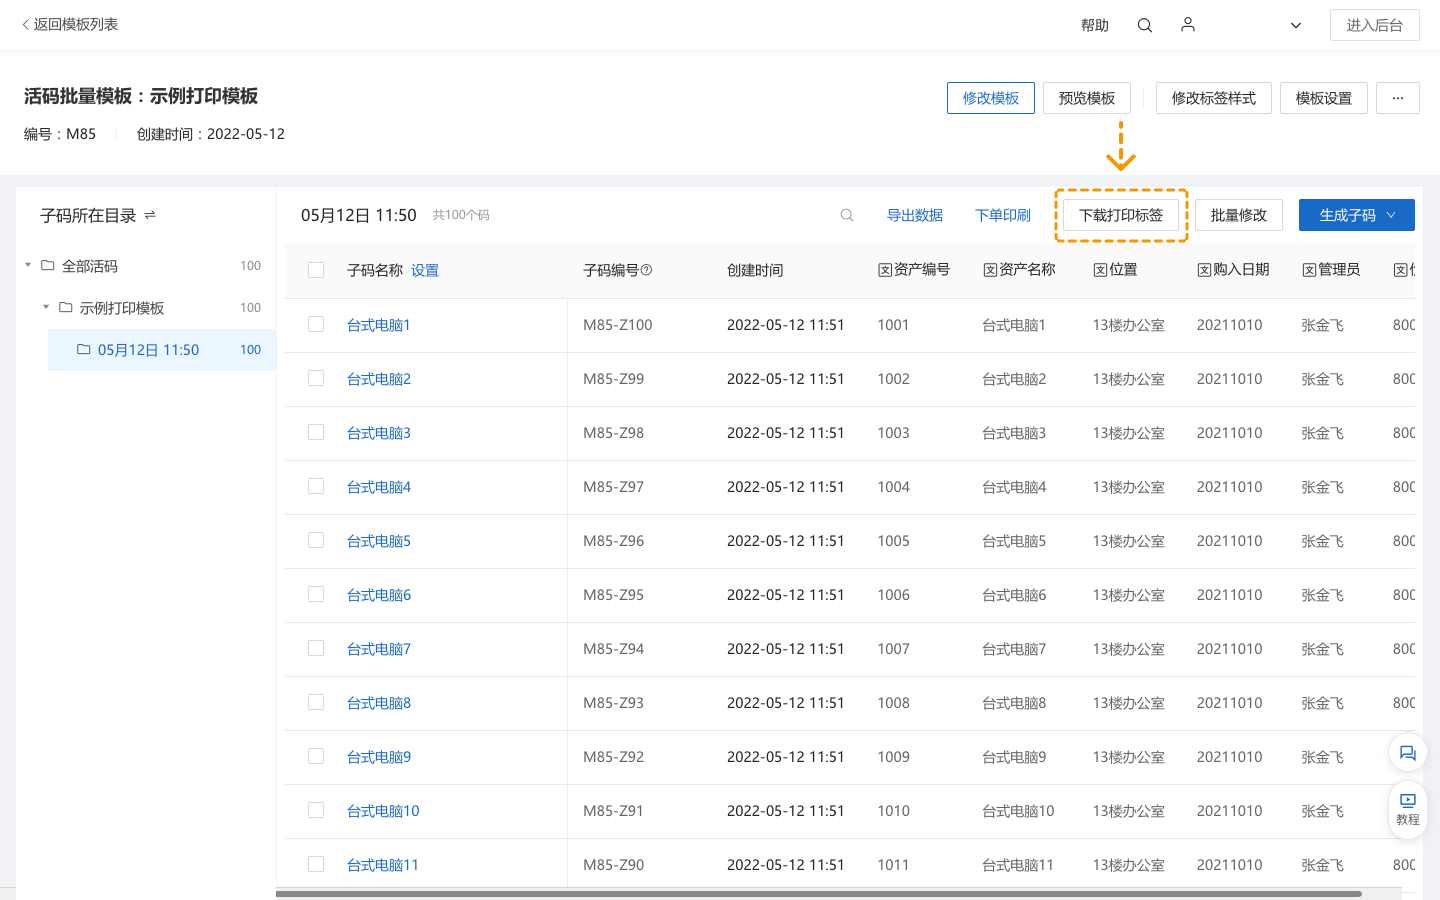Open the feedback chat bubble icon

[1407, 753]
